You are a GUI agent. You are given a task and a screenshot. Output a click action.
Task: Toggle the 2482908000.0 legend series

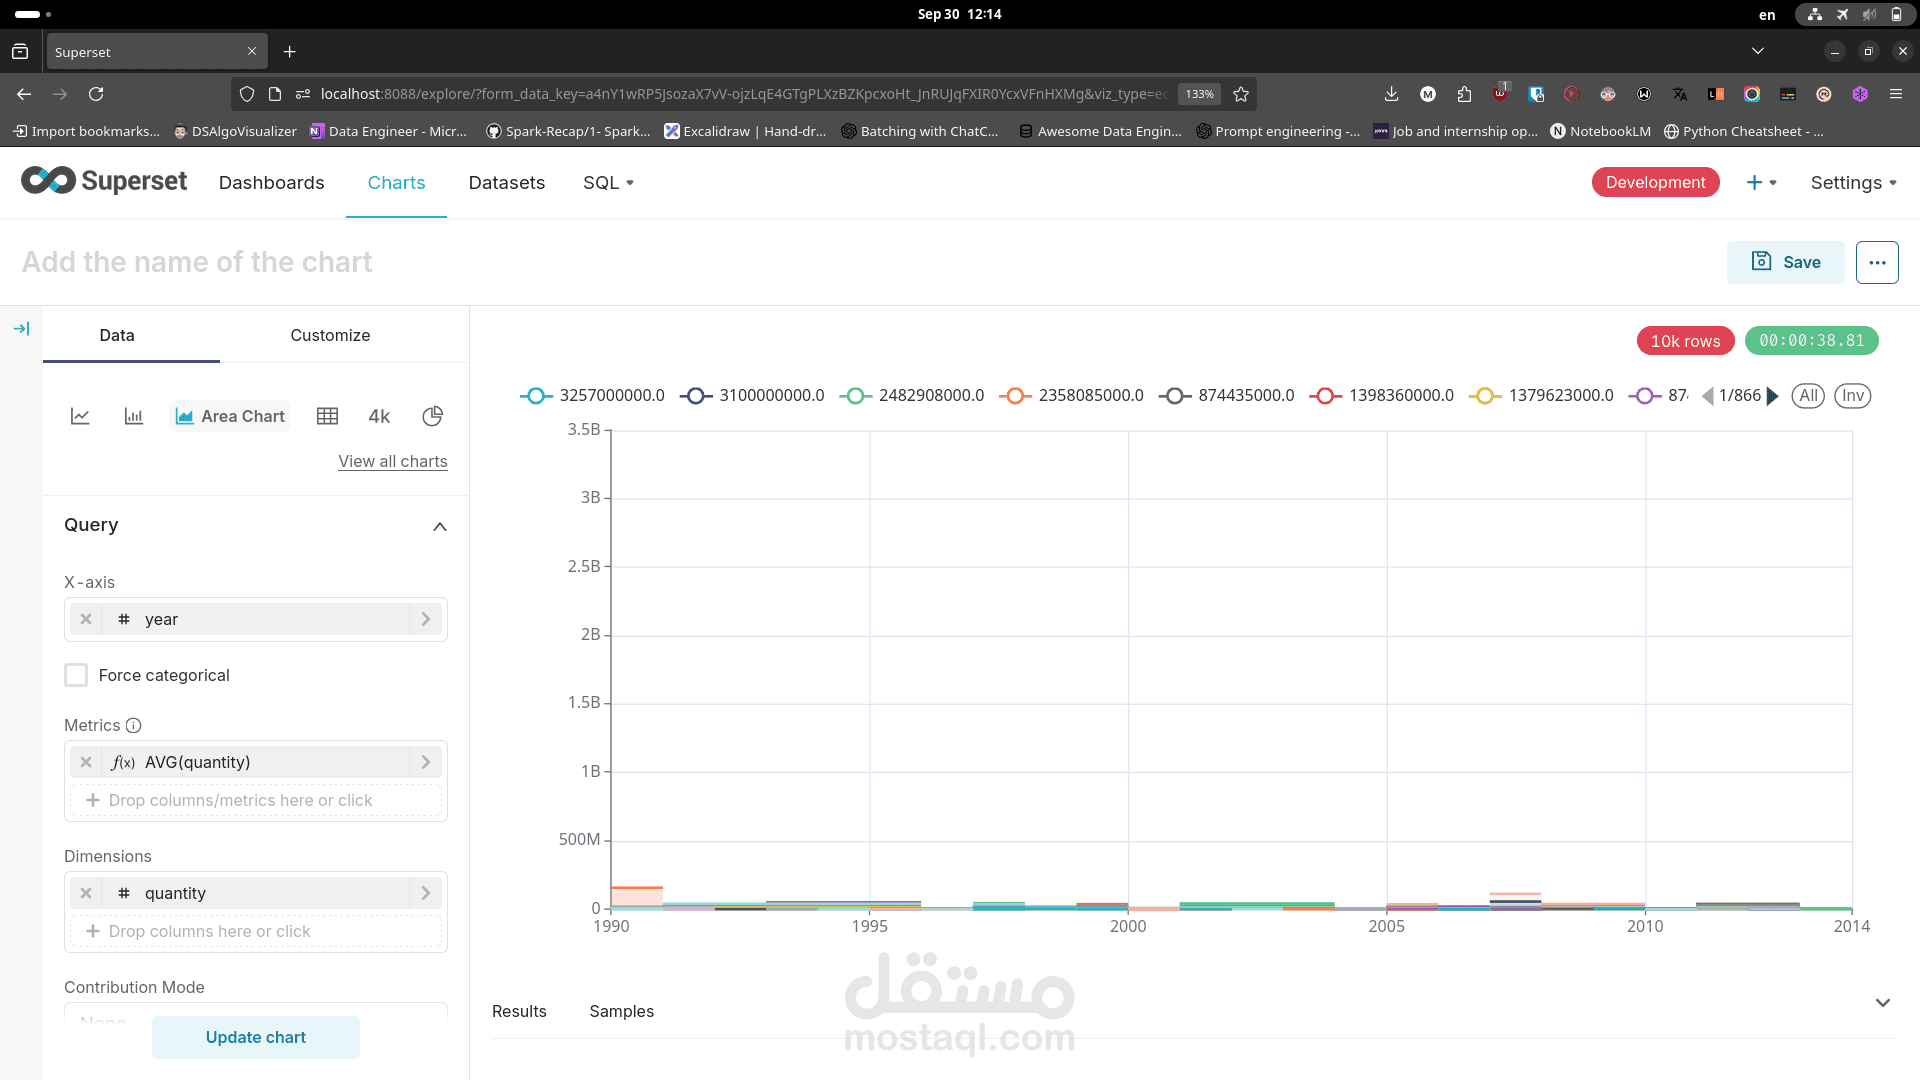coord(911,396)
